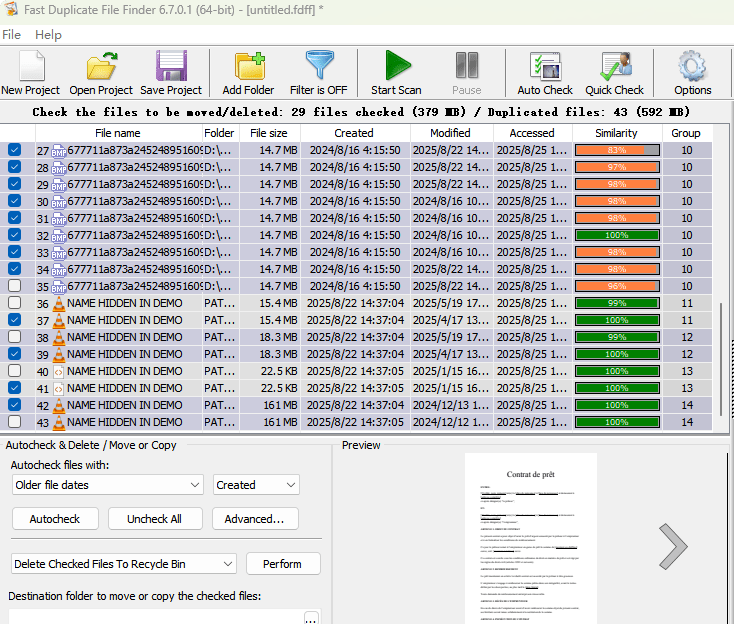This screenshot has height=624, width=734.
Task: Uncheck the file in row 27
Action: coord(15,150)
